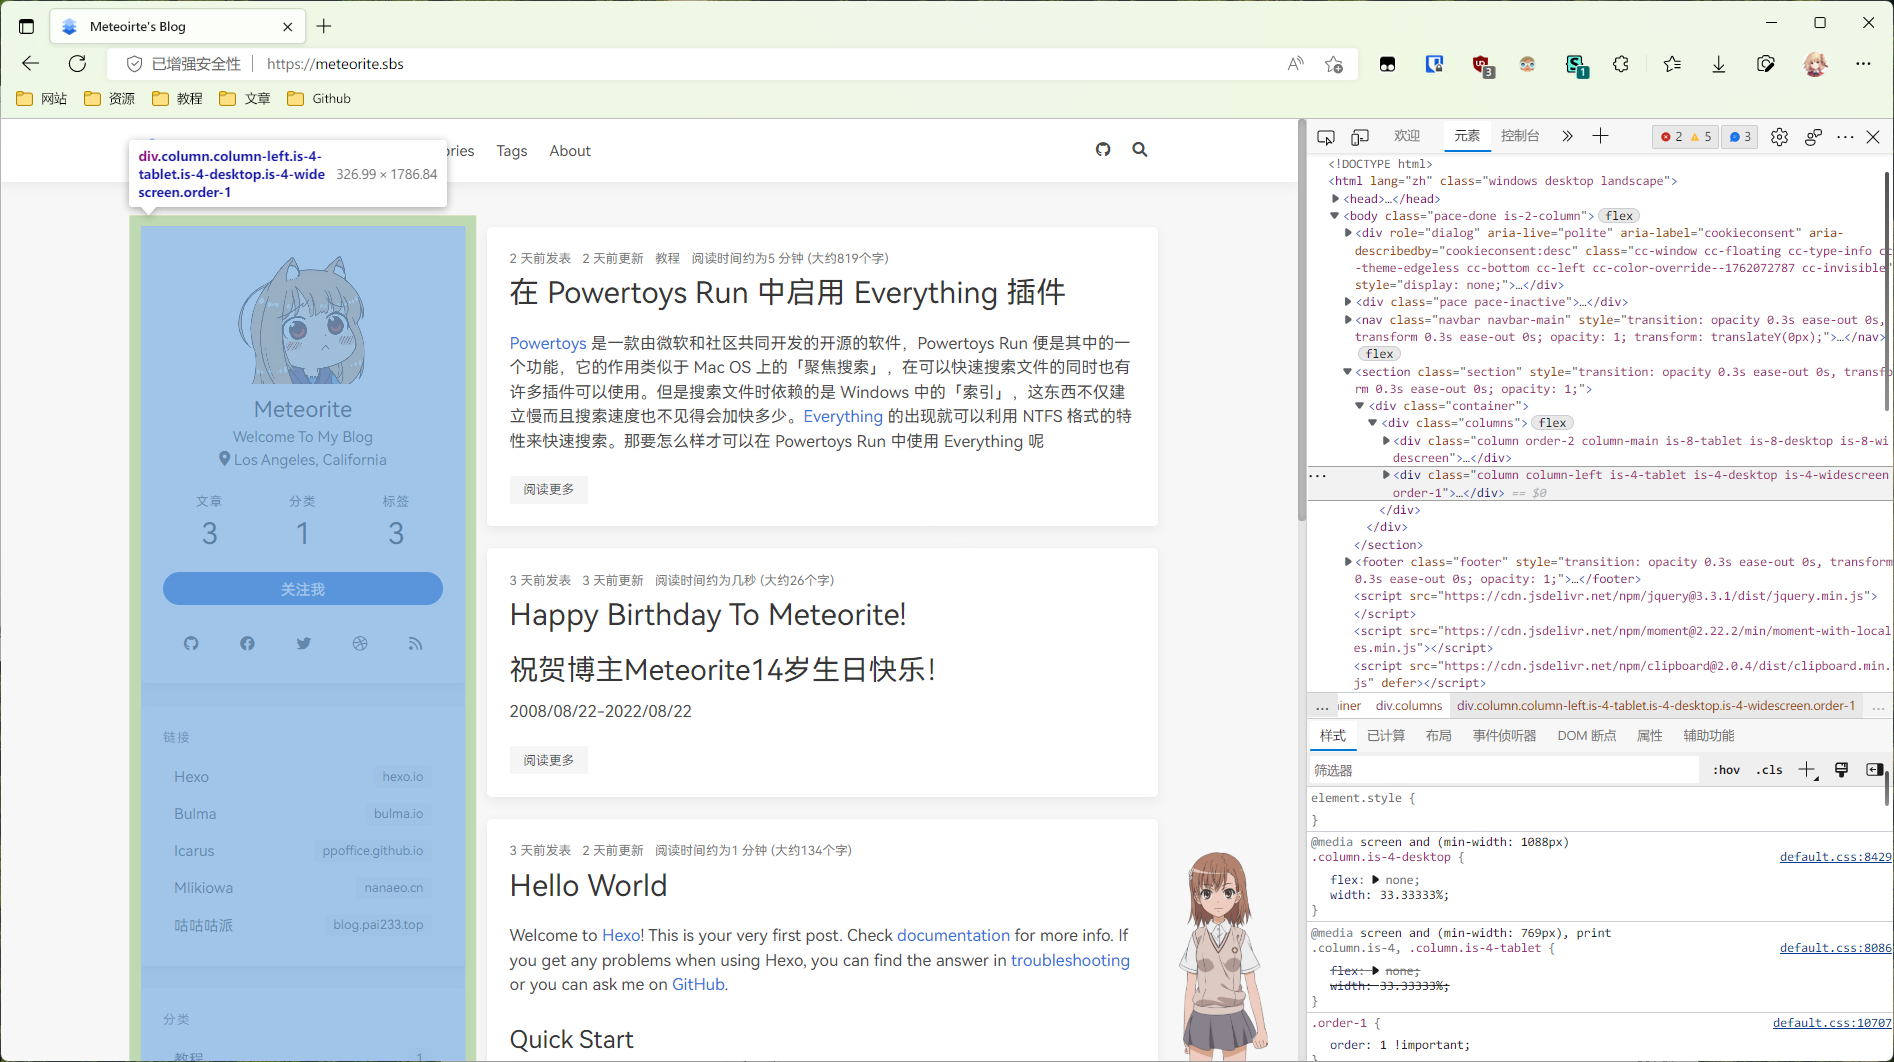This screenshot has height=1062, width=1894.
Task: Open GitHub icon in the blog navbar
Action: 1103,150
